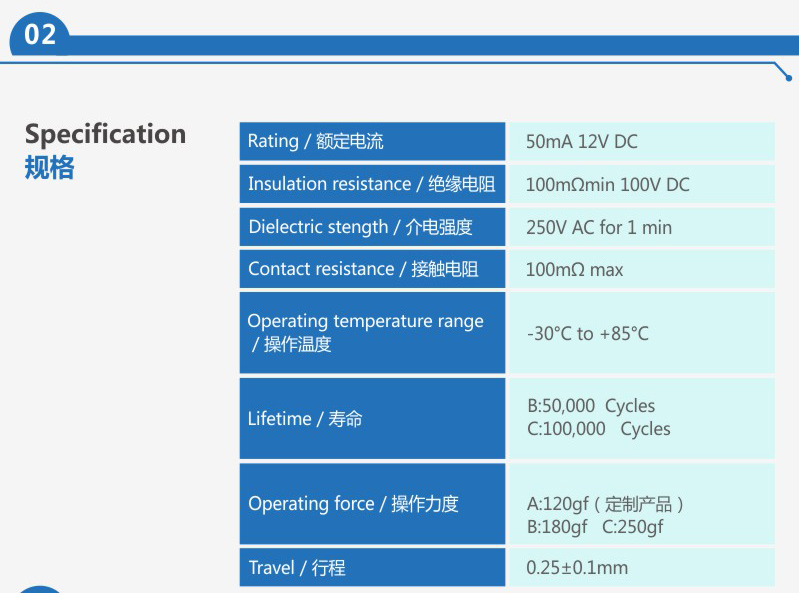This screenshot has width=799, height=593.
Task: Select the 50mA 12V DC value cell
Action: [642, 141]
